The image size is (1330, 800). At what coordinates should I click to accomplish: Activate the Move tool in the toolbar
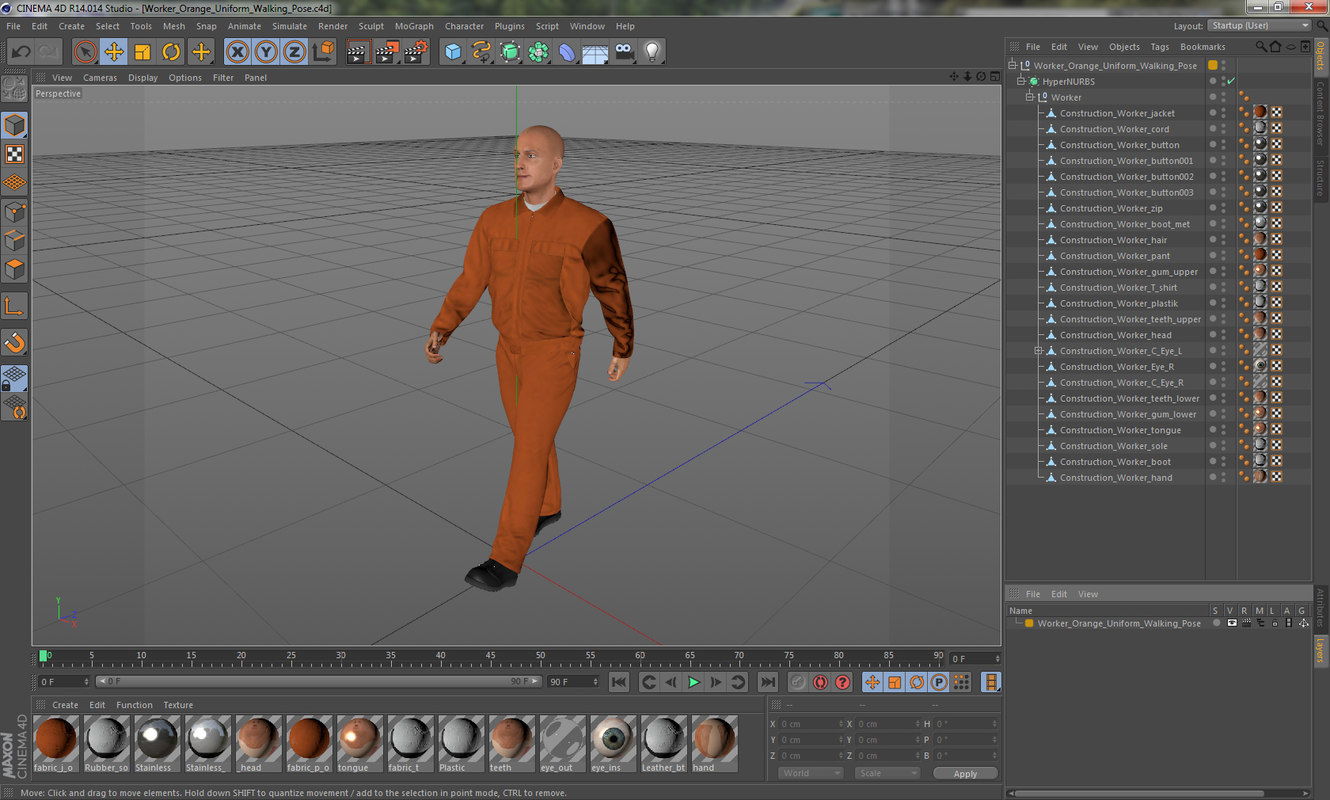point(114,51)
